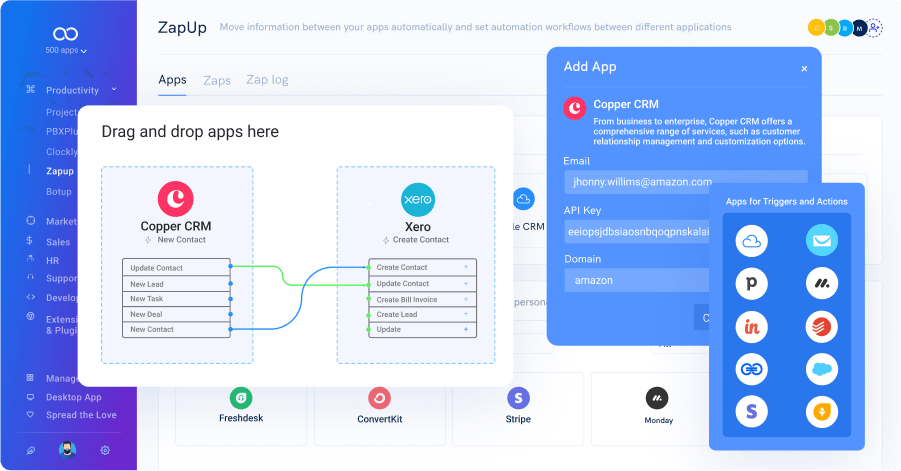Select Update Contact trigger in Copper CRM
The height and width of the screenshot is (471, 901).
[x=176, y=268]
